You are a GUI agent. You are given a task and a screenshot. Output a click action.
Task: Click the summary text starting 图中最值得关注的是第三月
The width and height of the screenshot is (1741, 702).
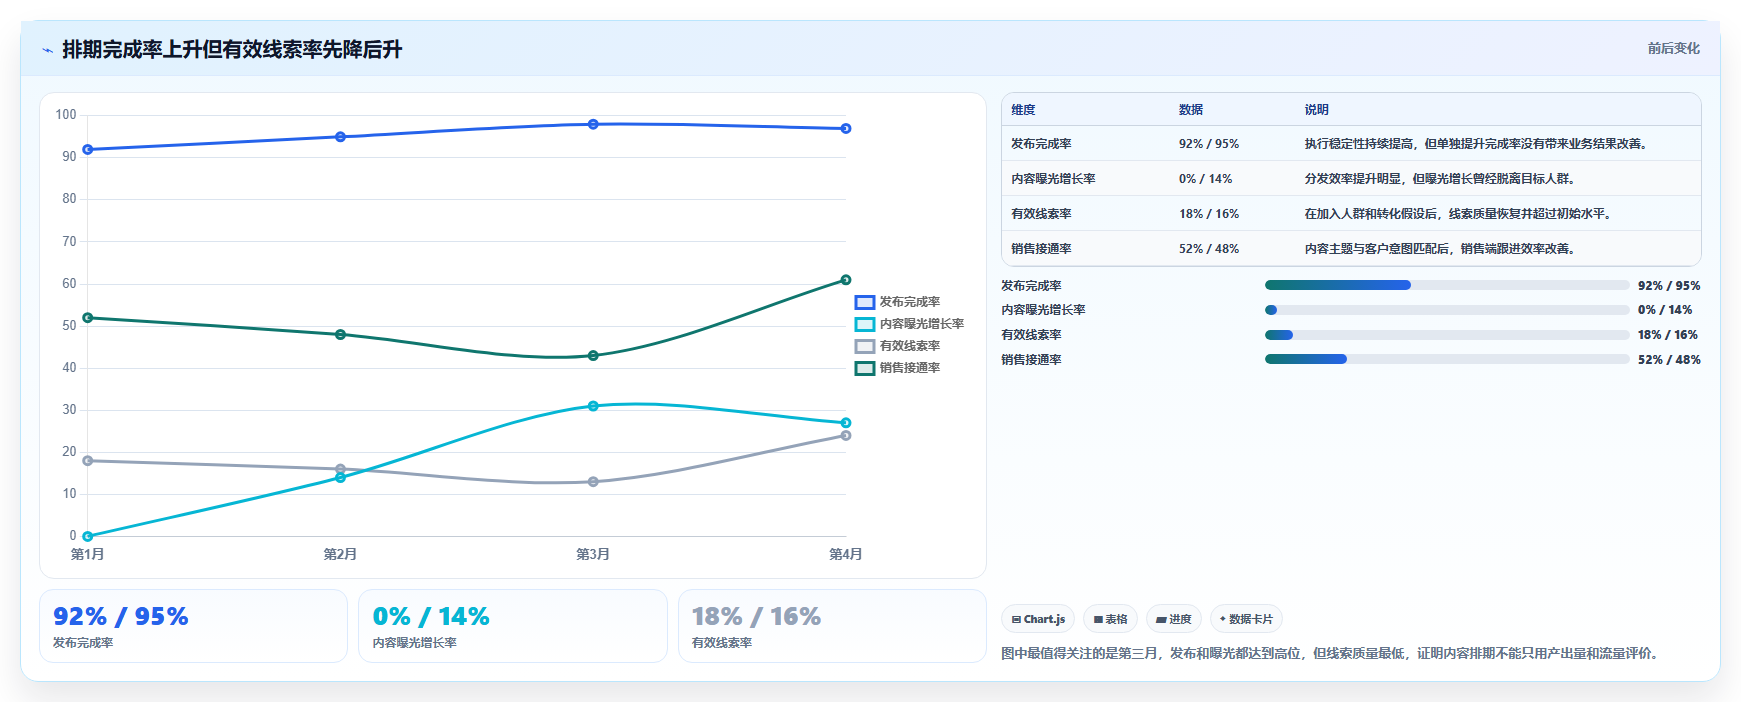click(x=1331, y=654)
